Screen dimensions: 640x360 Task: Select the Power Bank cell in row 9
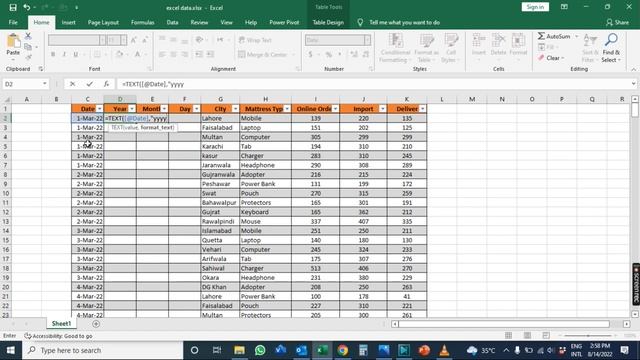pos(265,184)
